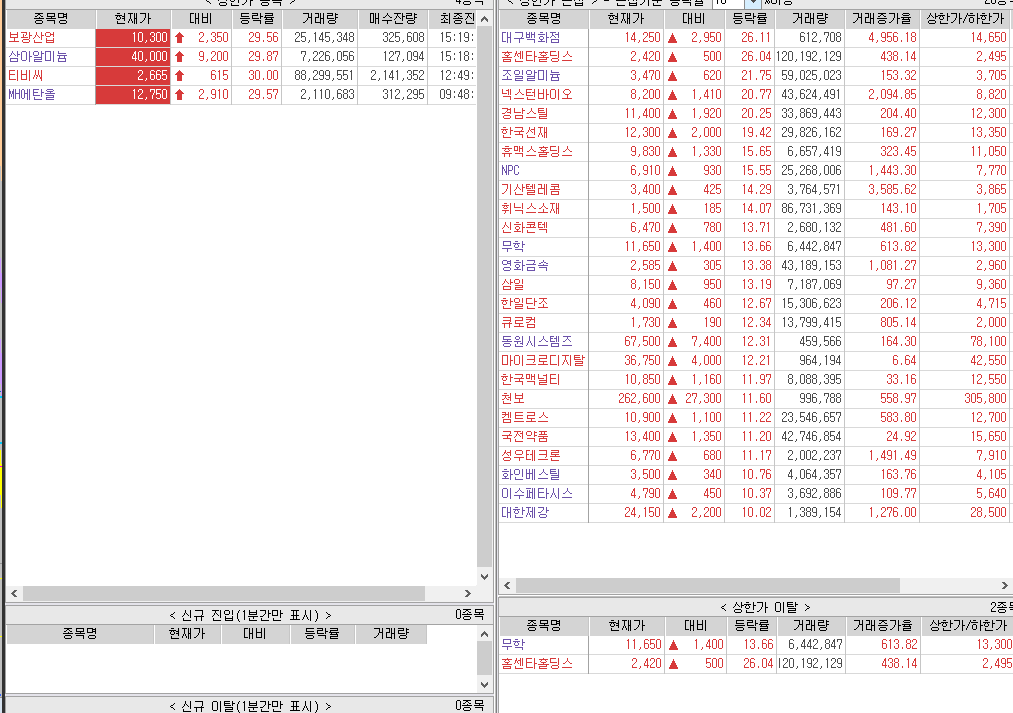The height and width of the screenshot is (713, 1013).
Task: Select MH에탄올 in the 상한가 list
Action: pos(32,95)
